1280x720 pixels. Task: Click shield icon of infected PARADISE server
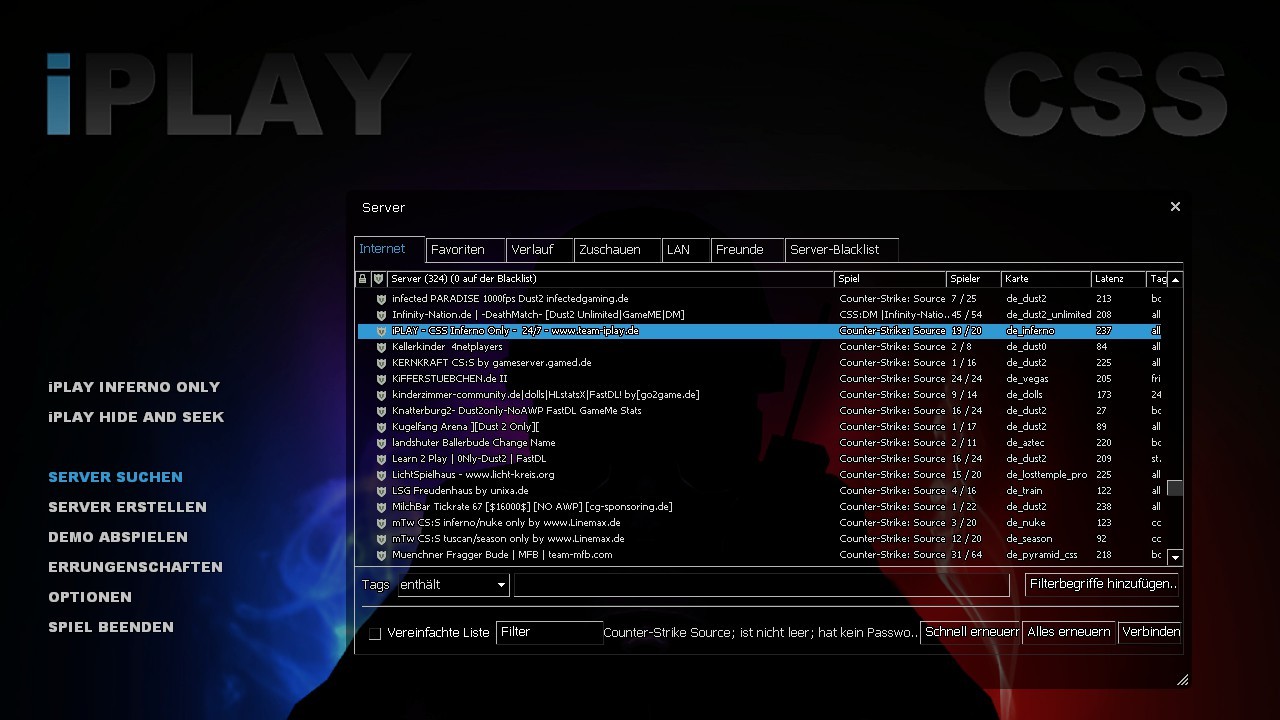381,299
